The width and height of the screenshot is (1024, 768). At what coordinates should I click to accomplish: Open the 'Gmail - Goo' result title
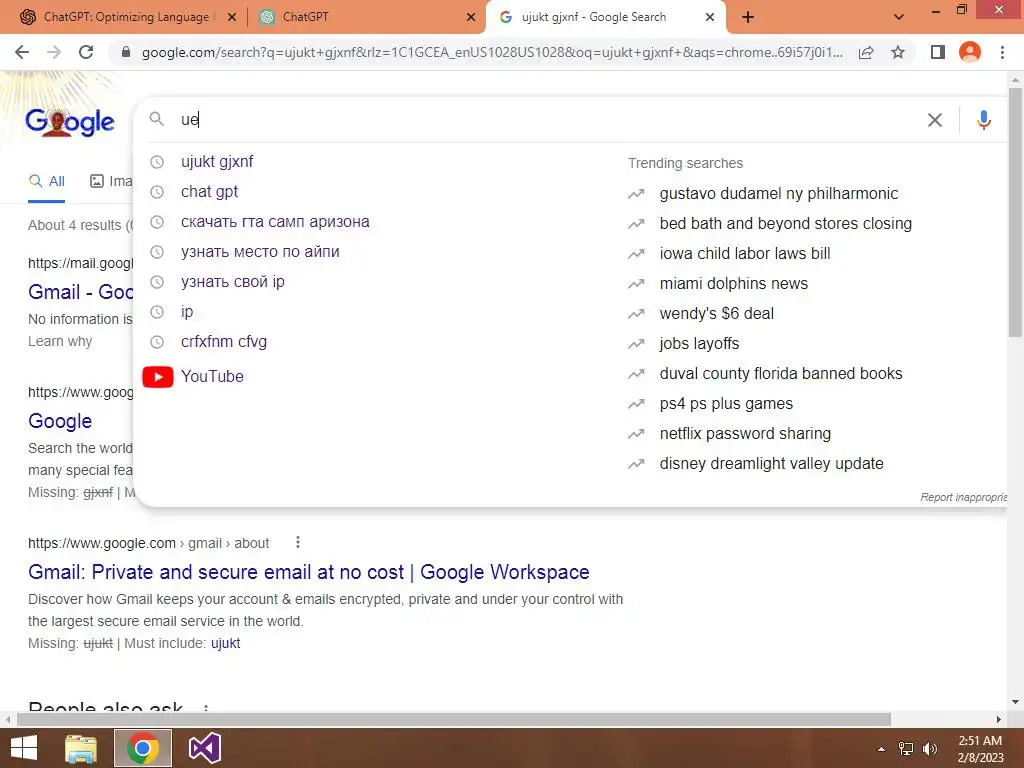[80, 292]
